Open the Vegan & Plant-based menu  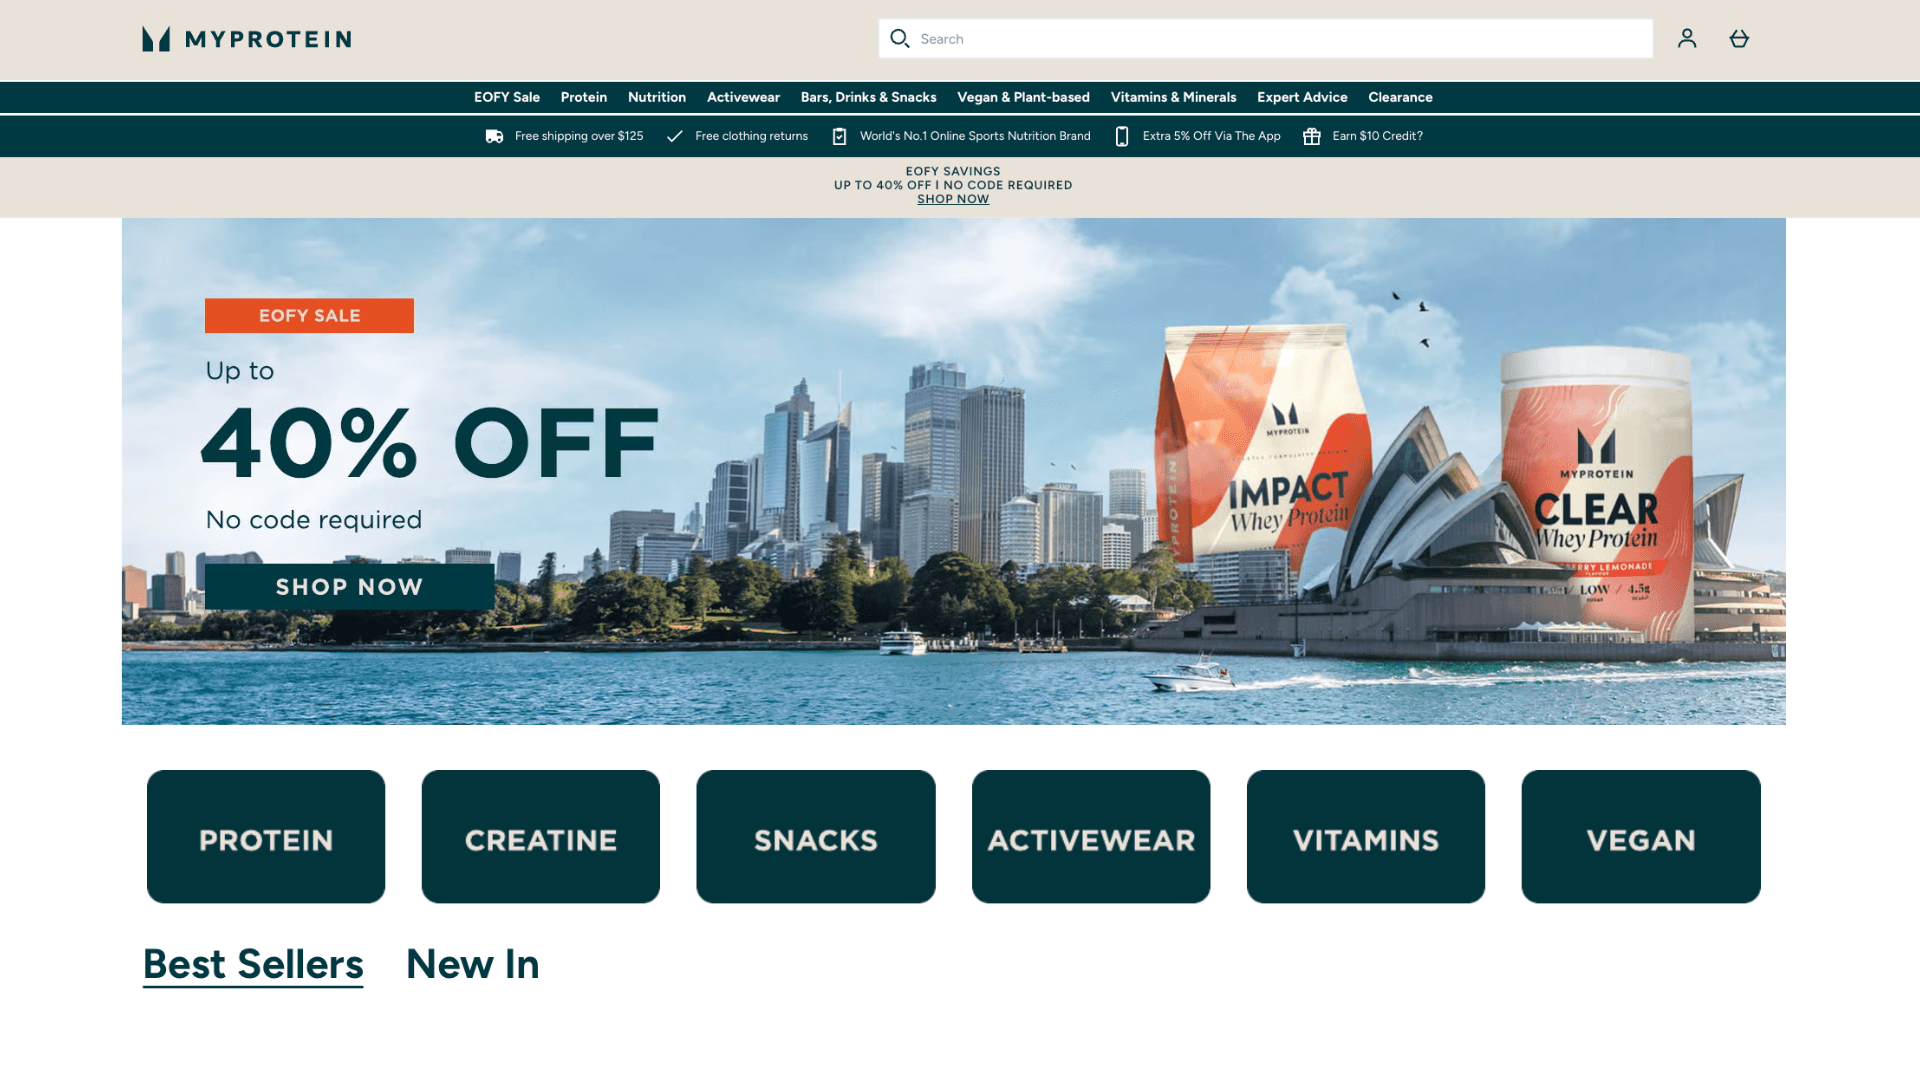pos(1023,97)
